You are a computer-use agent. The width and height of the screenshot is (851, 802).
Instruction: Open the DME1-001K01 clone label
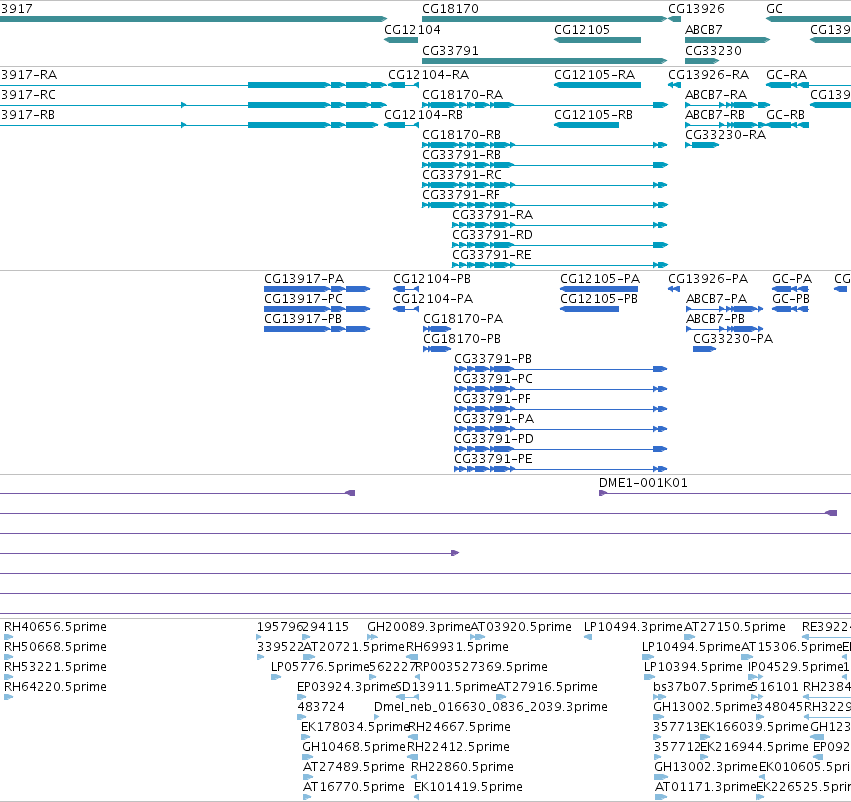(643, 483)
